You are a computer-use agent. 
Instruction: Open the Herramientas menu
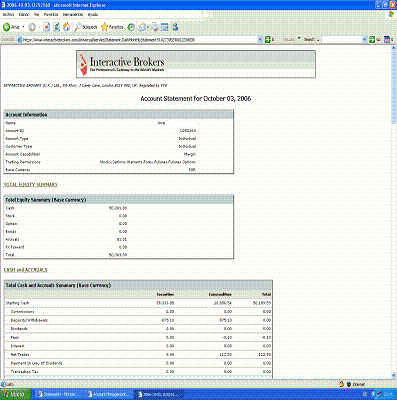tap(72, 15)
